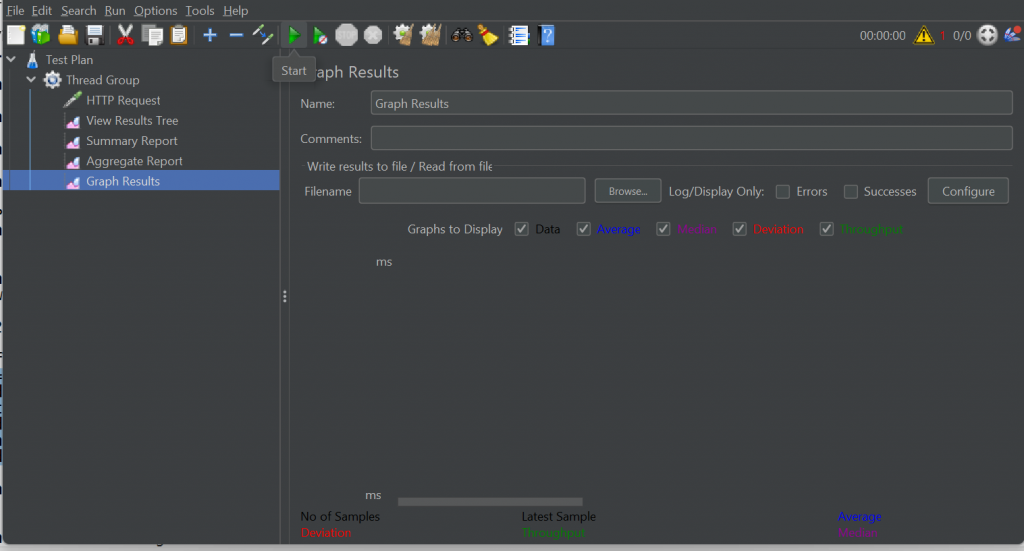Image resolution: width=1024 pixels, height=551 pixels.
Task: Click the blue plus Expand All icon
Action: (209, 36)
